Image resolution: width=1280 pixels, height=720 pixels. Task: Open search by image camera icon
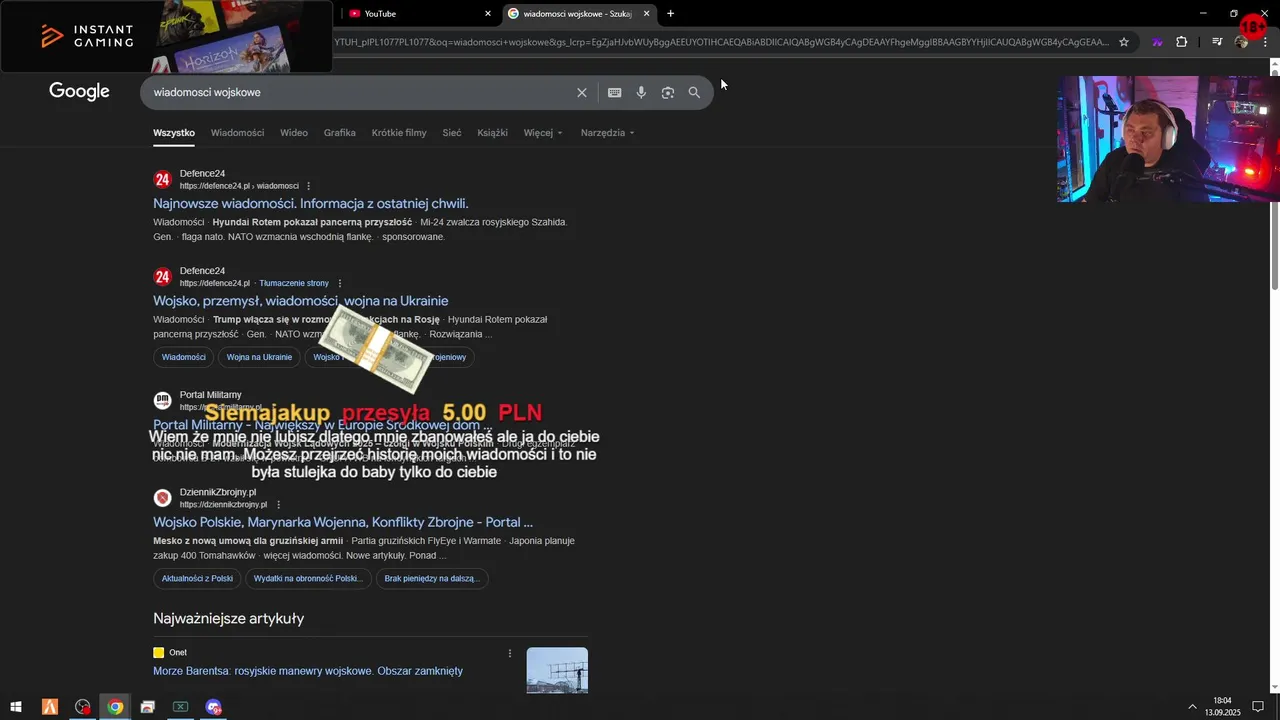(668, 92)
